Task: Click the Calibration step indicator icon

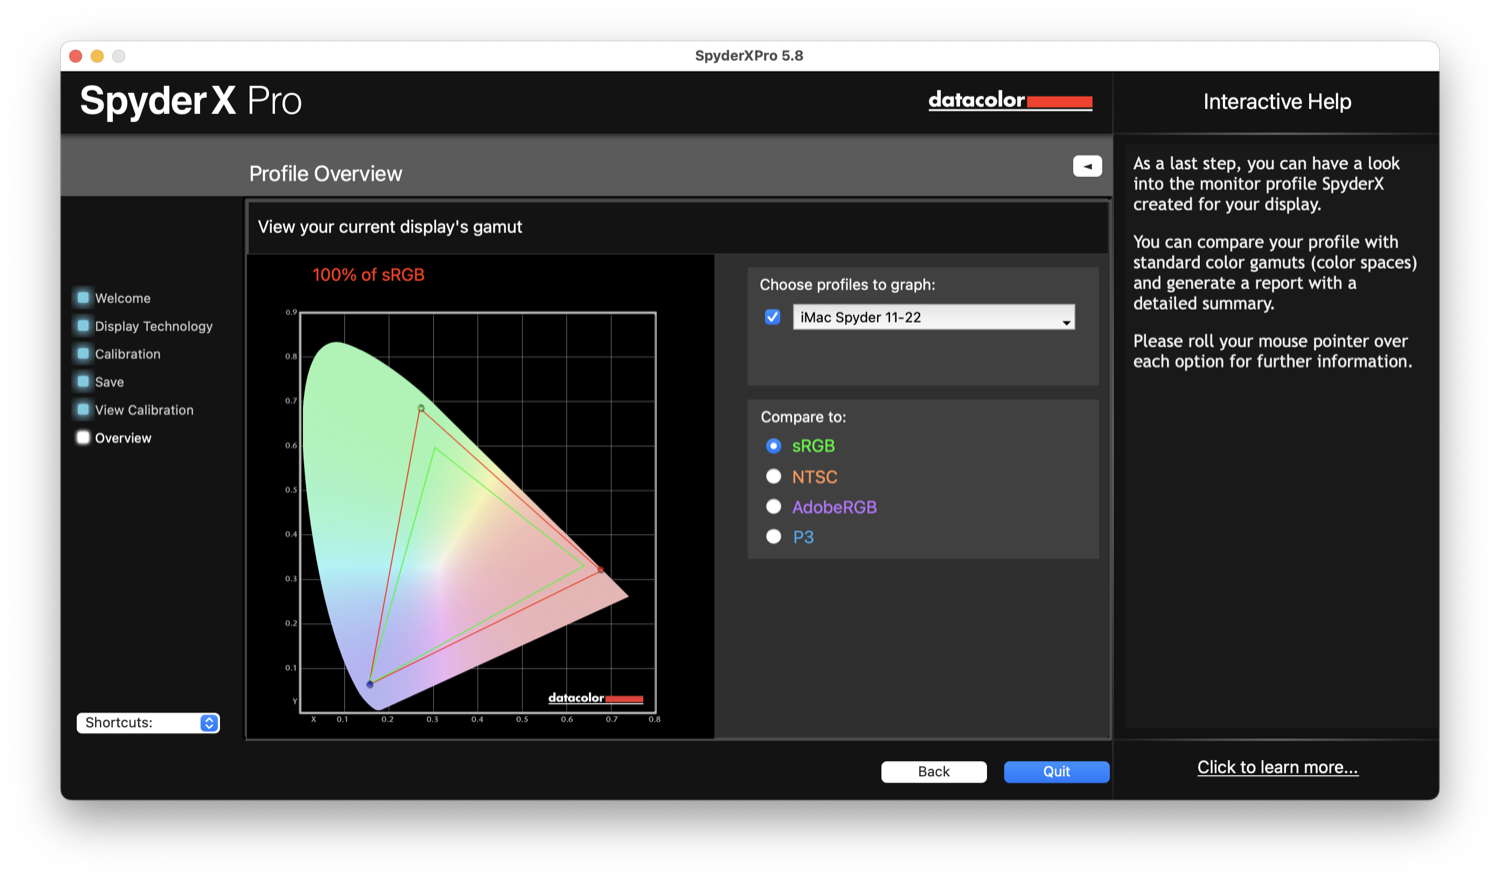Action: (83, 353)
